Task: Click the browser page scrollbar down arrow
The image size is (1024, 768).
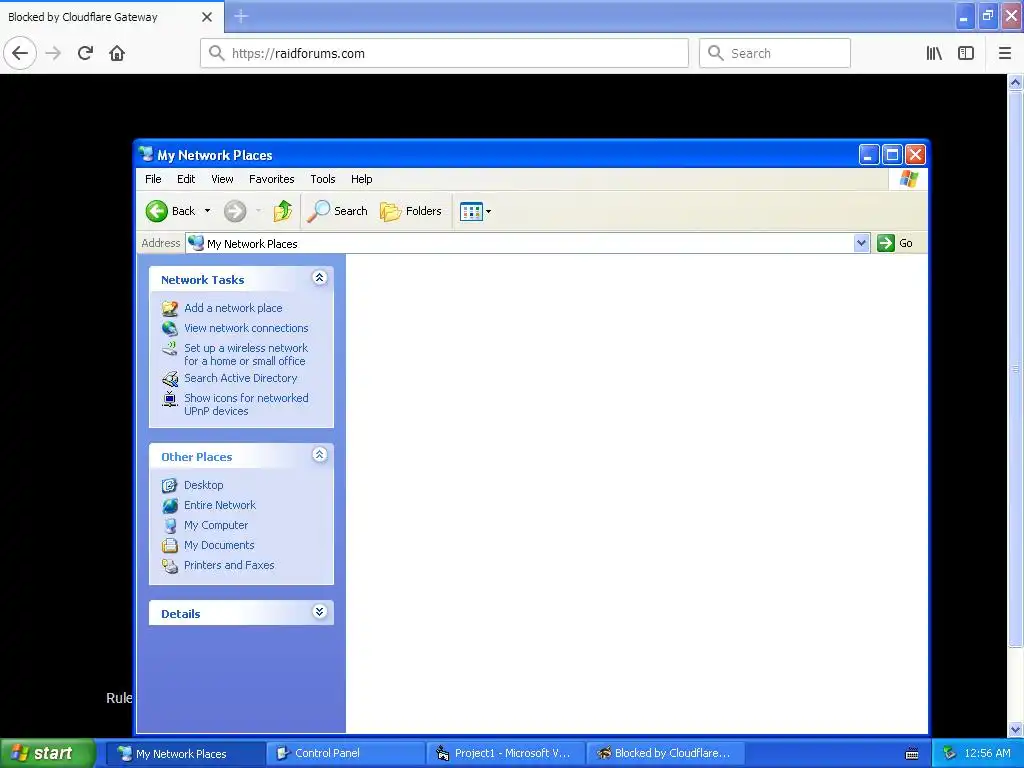Action: [x=1016, y=729]
